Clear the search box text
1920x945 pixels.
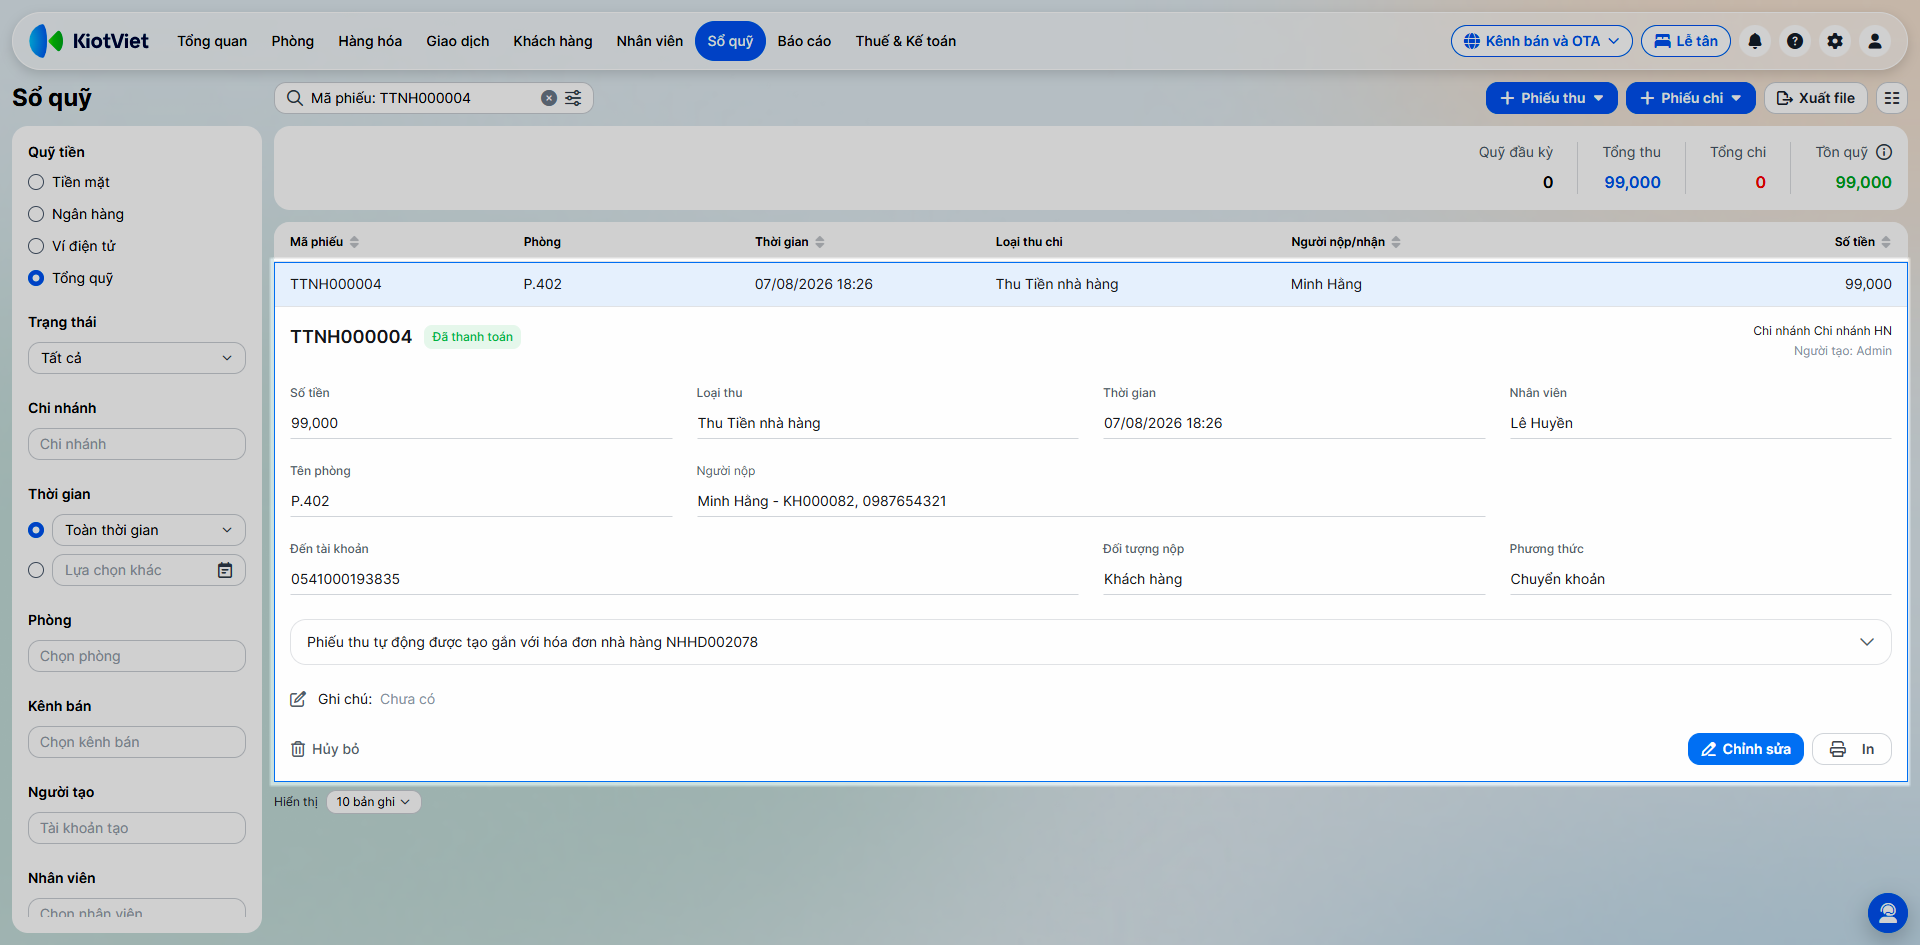(549, 98)
